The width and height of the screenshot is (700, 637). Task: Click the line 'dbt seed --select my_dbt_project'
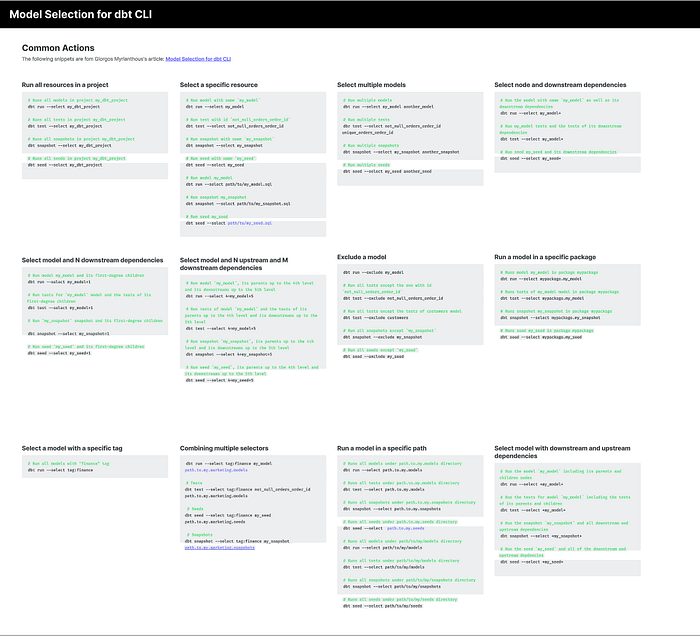65,165
